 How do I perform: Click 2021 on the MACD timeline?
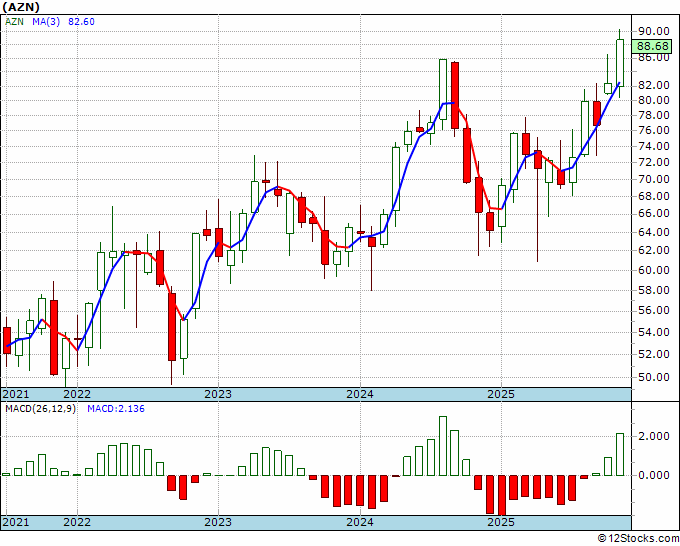tap(16, 522)
